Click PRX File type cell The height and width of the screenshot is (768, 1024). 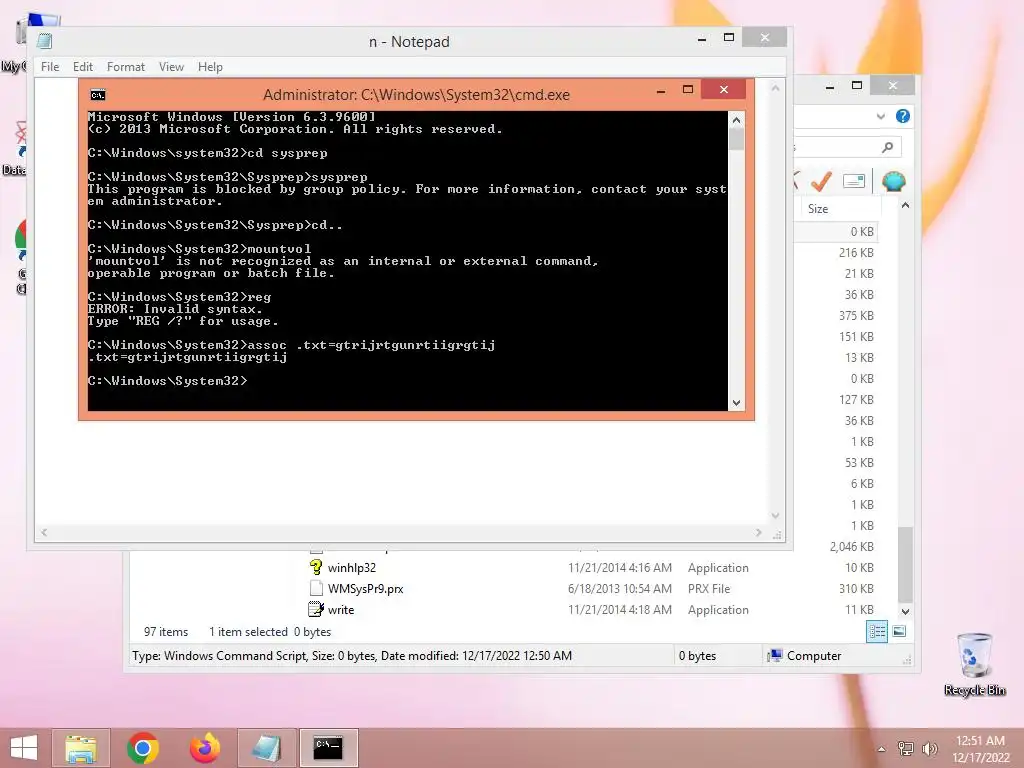point(709,588)
